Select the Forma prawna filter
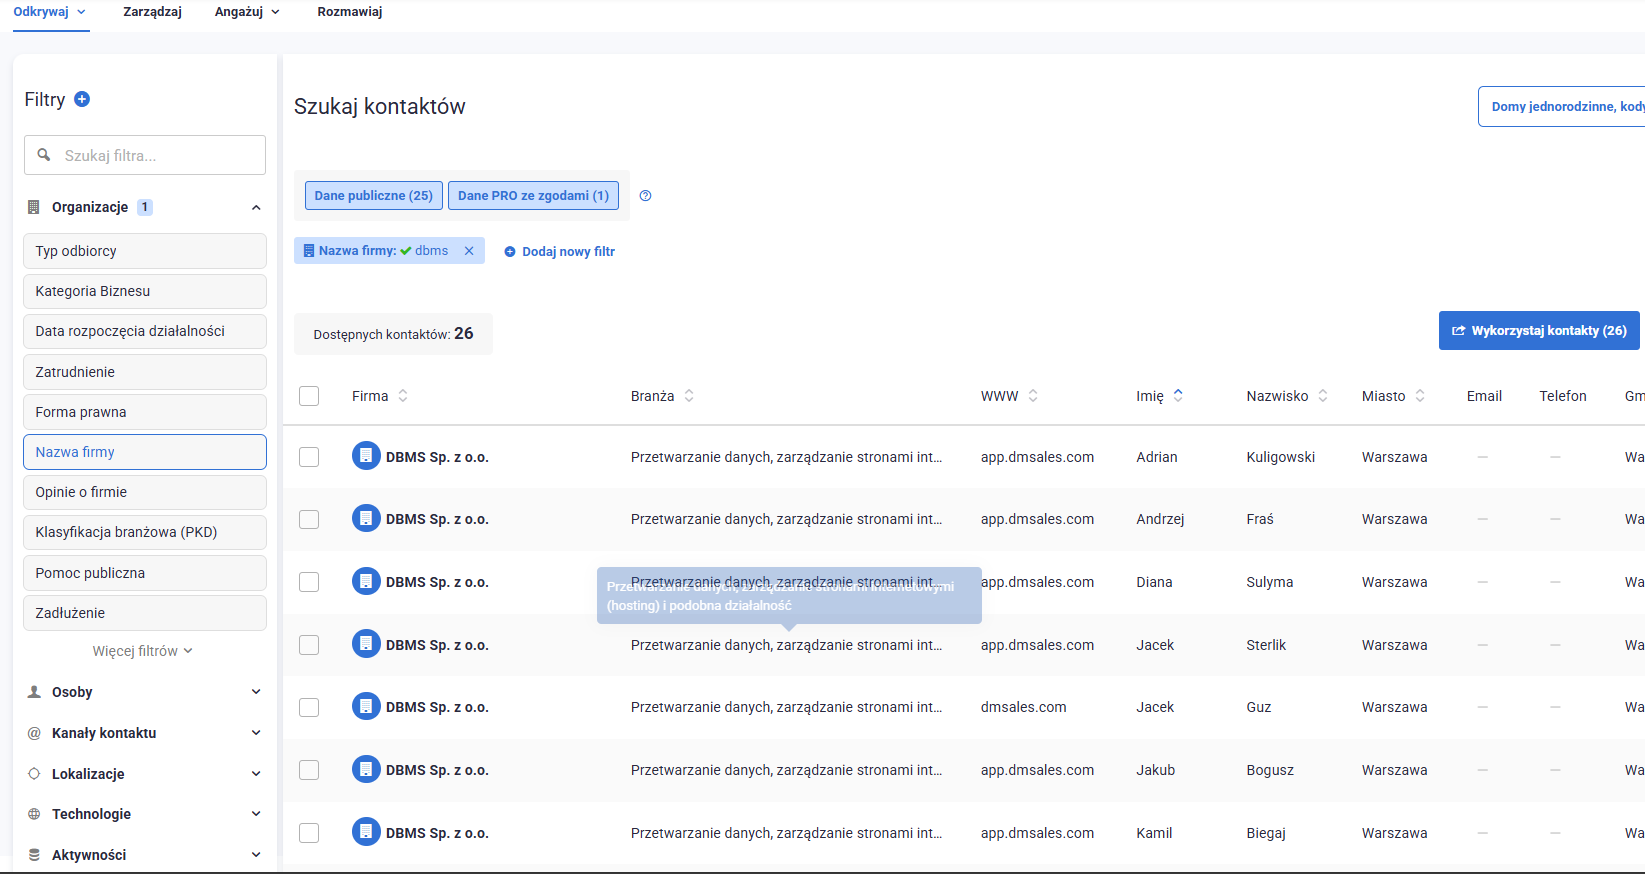Screen dimensions: 1645x874 point(145,412)
